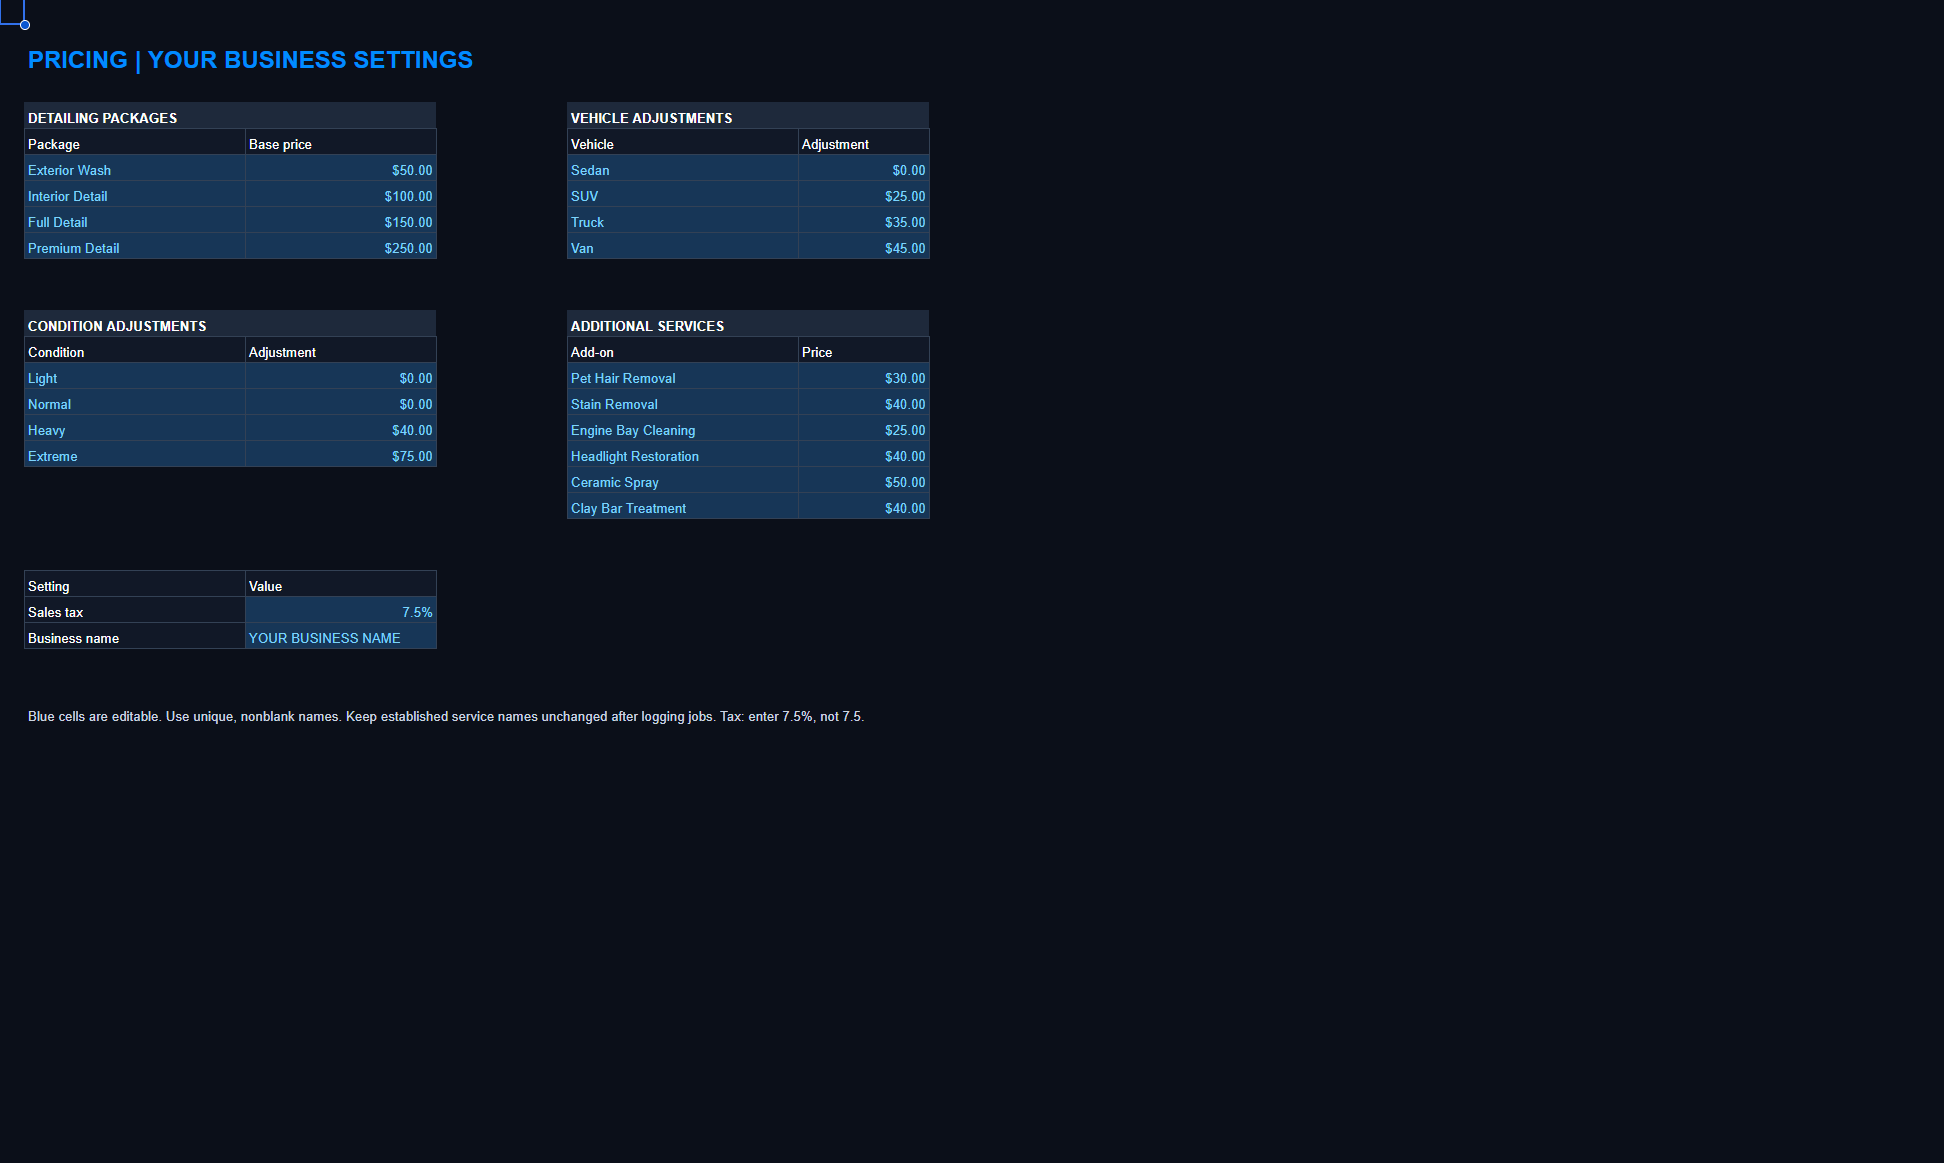
Task: Click the Package column header
Action: pyautogui.click(x=134, y=144)
